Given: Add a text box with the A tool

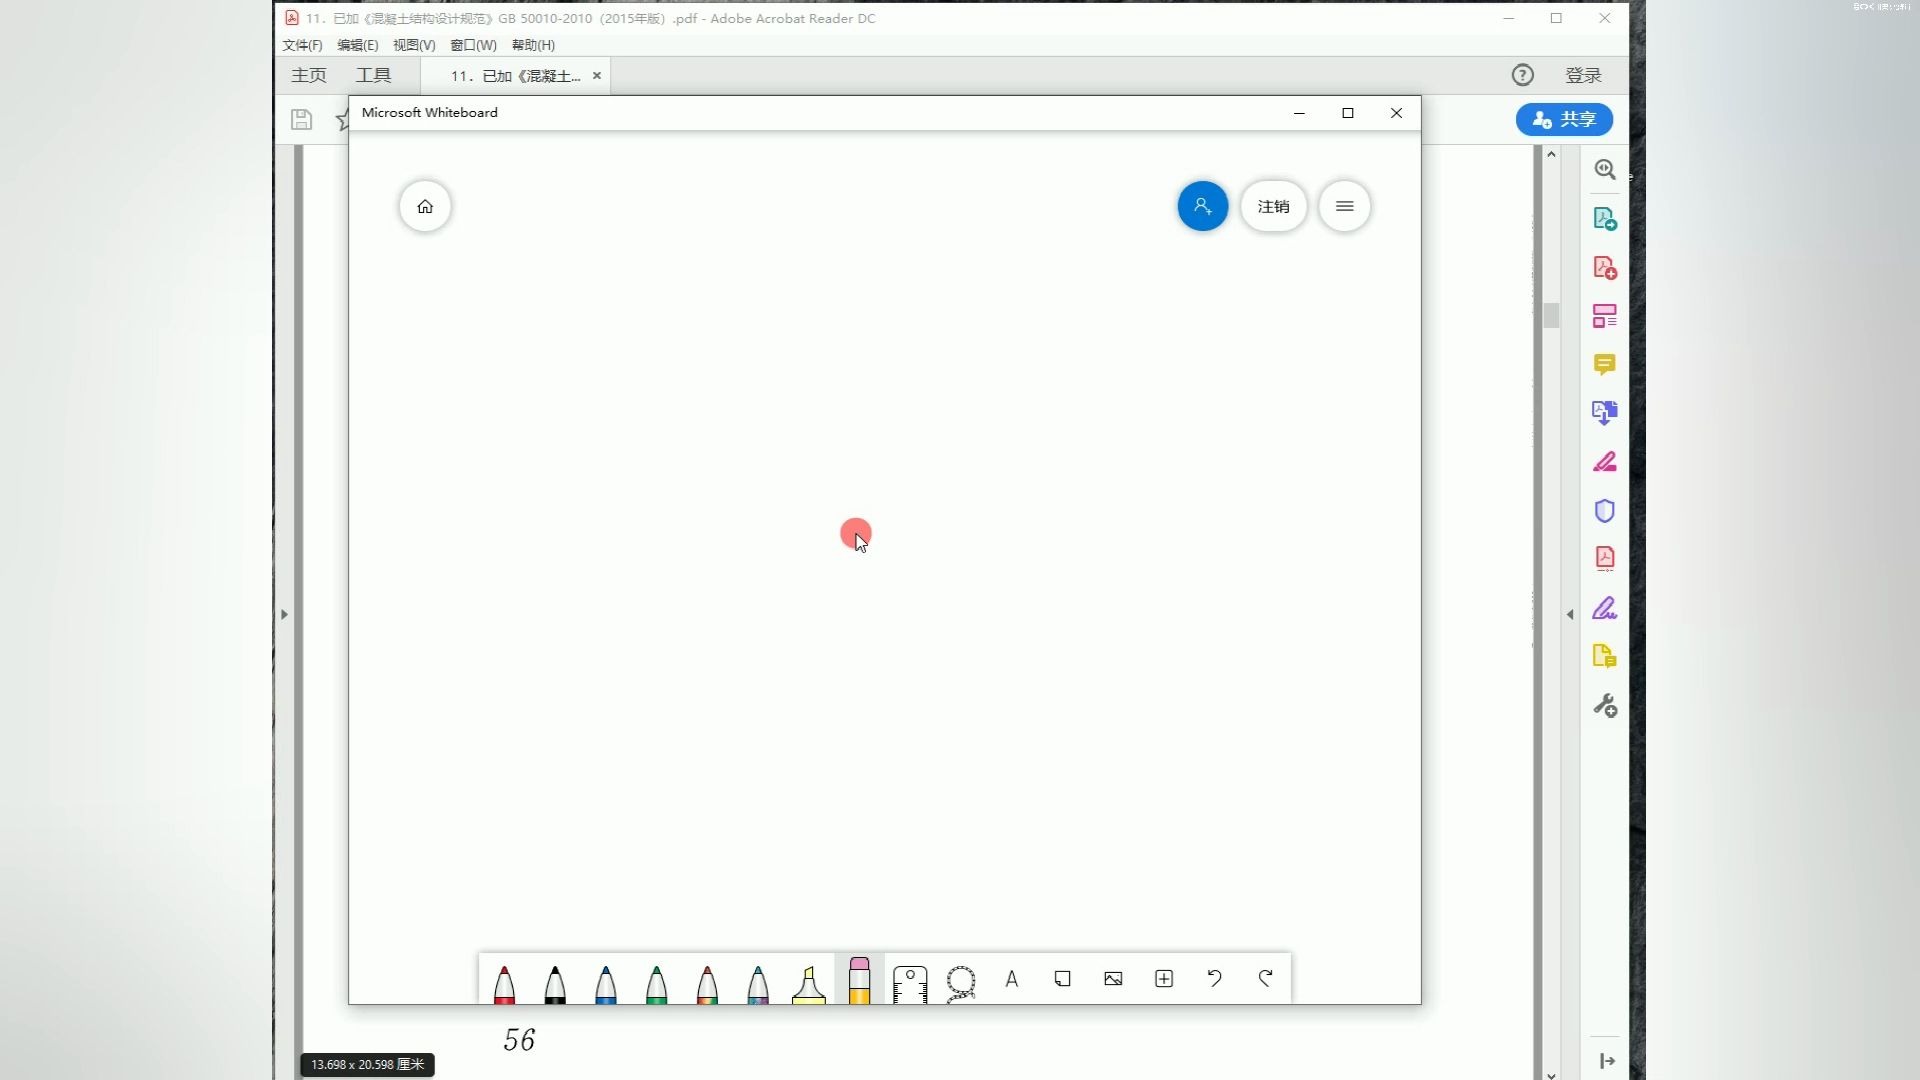Looking at the screenshot, I should (x=1012, y=979).
